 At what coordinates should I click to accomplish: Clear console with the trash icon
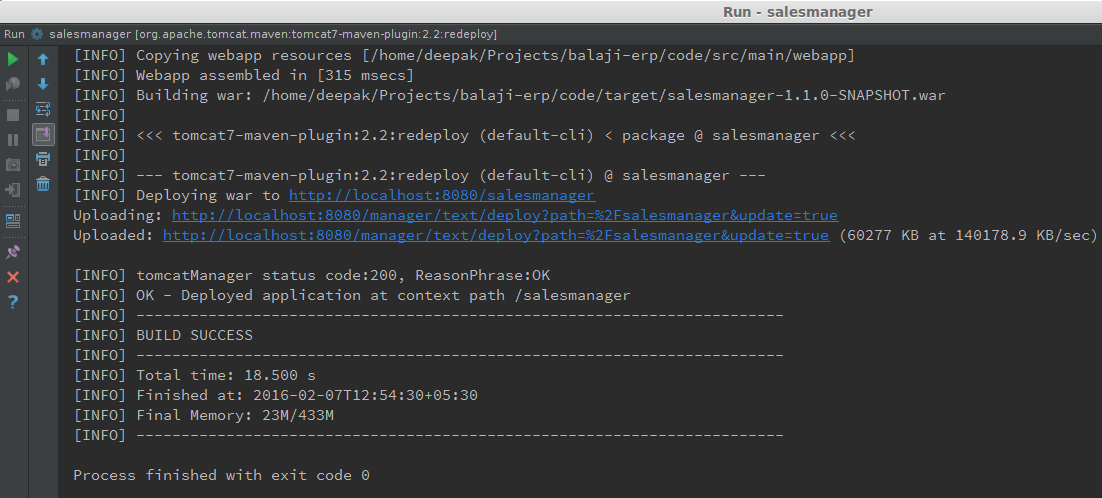43,184
